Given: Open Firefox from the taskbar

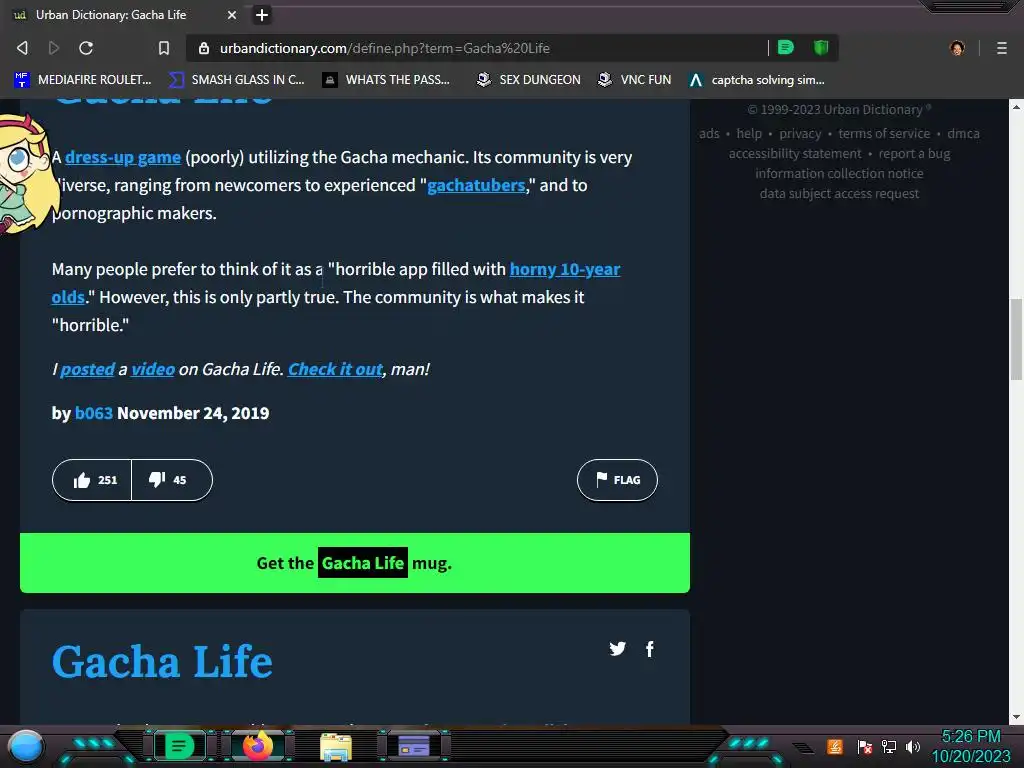Looking at the screenshot, I should 258,746.
